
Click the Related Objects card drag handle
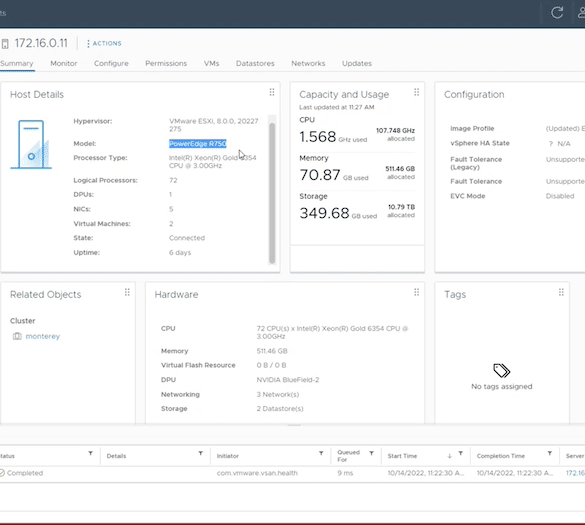pos(127,292)
